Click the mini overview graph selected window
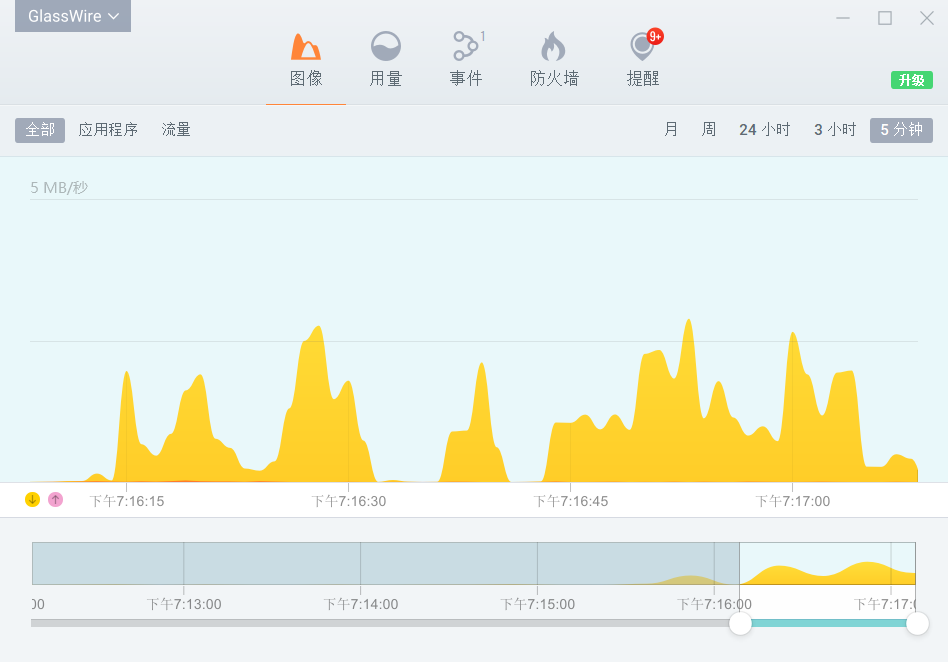 (827, 563)
